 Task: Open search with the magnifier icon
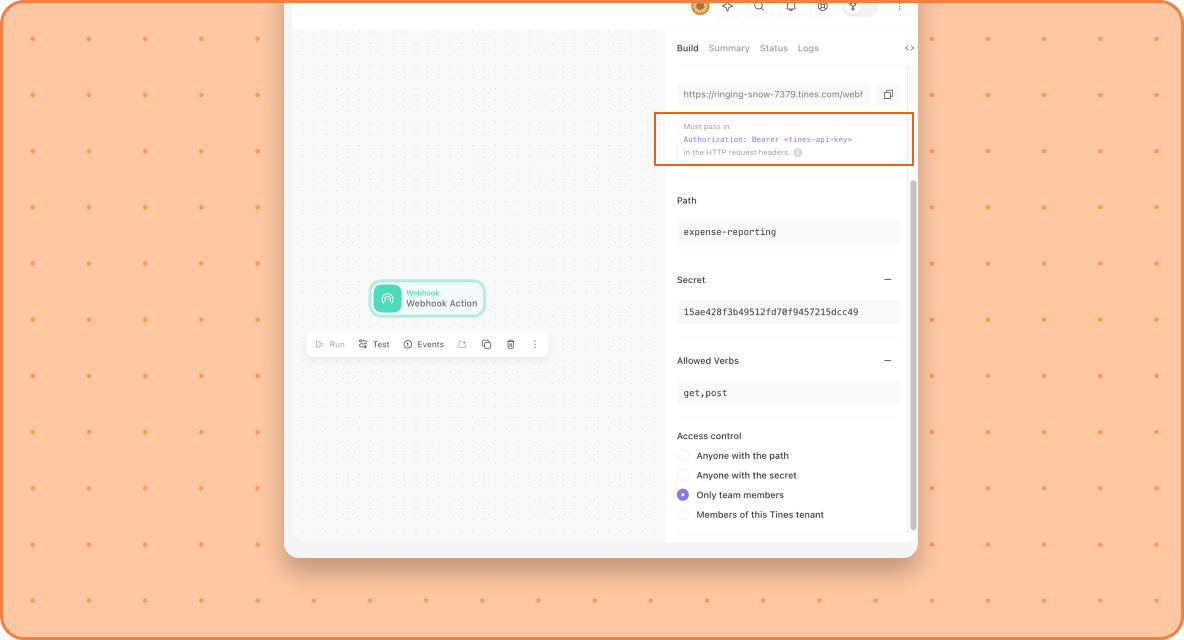759,7
